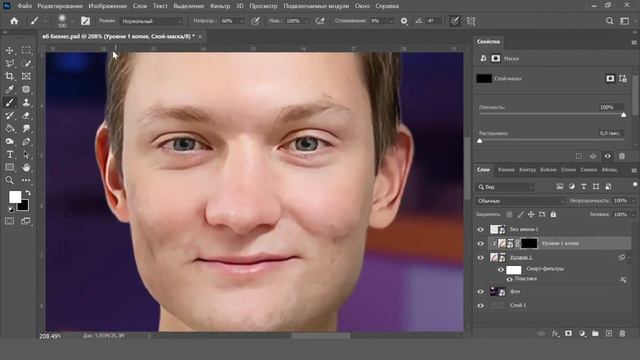Screen dimensions: 640x360
Task: Open the brush blend mode dropdown 'Нормальный'
Action: (150, 21)
